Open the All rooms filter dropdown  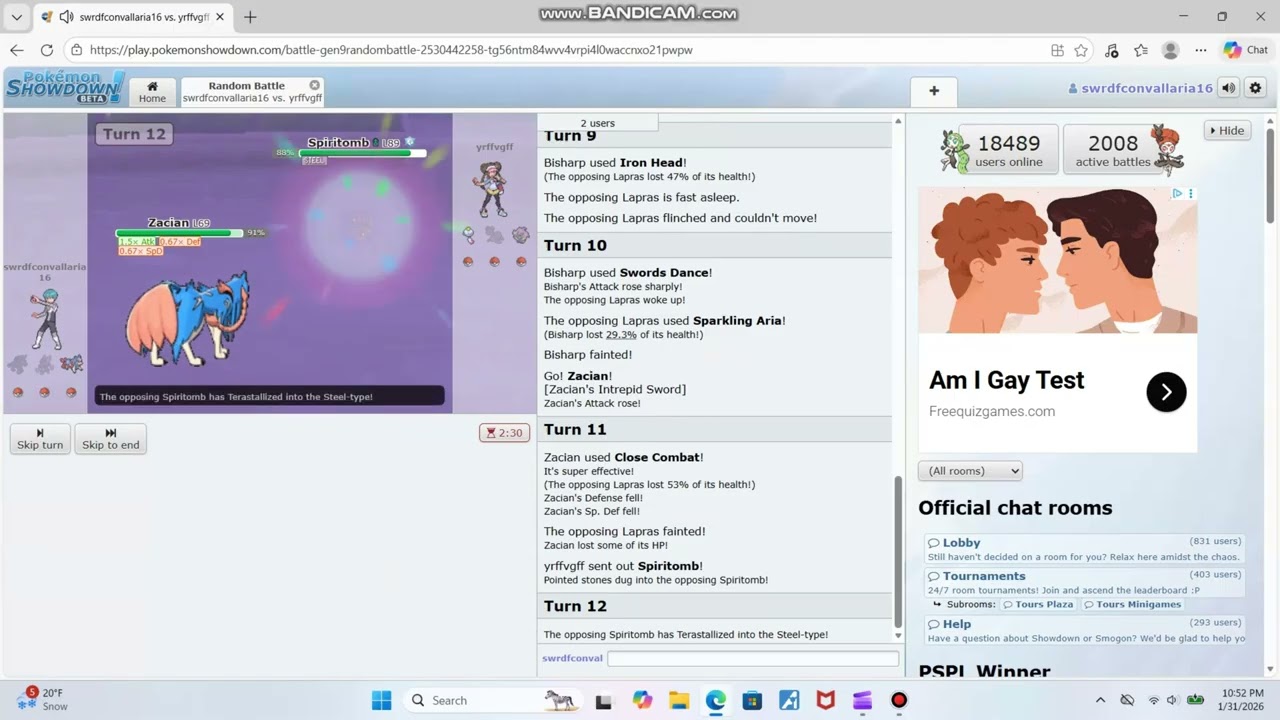pos(970,471)
